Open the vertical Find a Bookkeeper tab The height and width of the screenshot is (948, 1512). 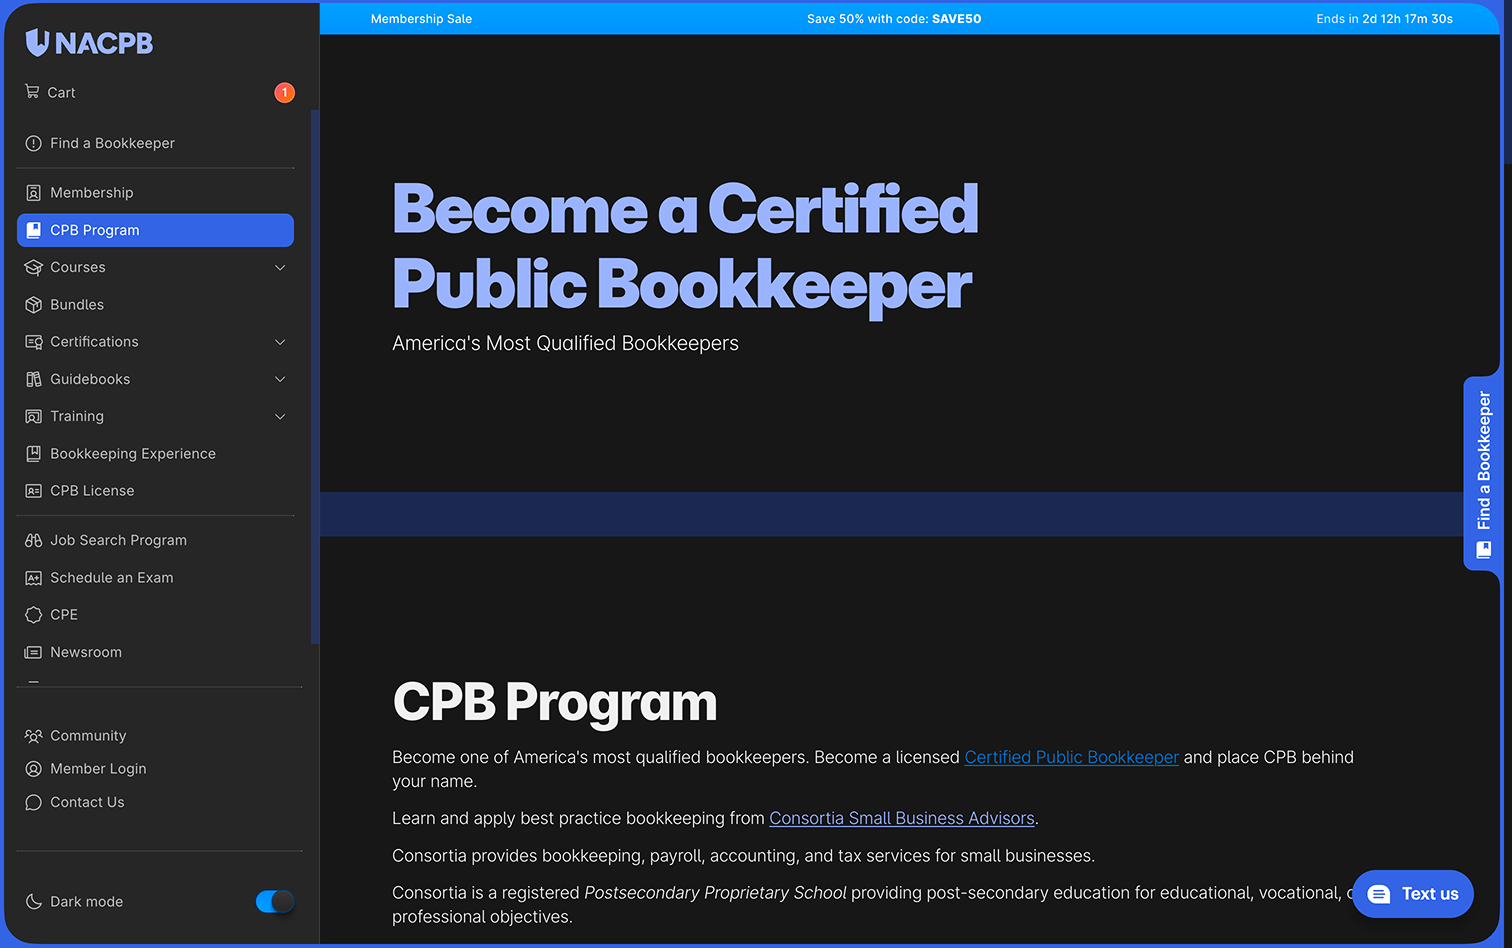coord(1483,473)
